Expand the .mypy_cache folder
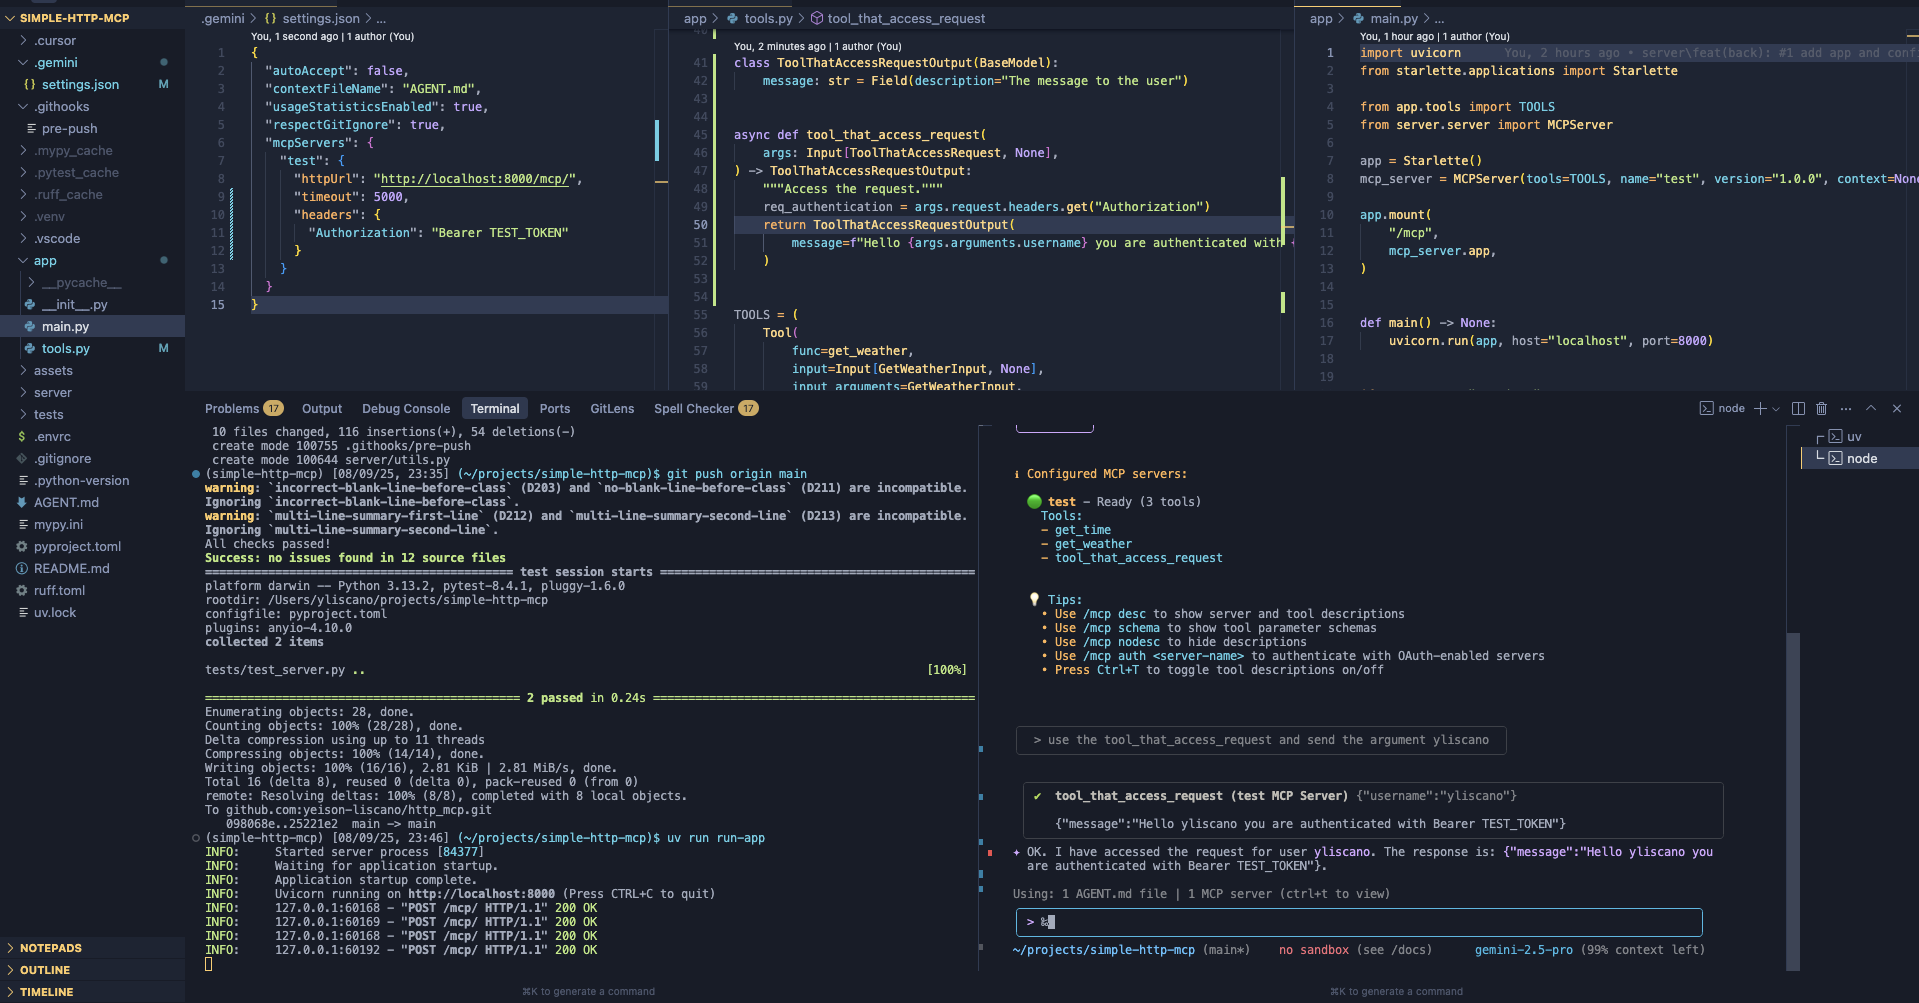Image resolution: width=1919 pixels, height=1003 pixels. [x=73, y=150]
